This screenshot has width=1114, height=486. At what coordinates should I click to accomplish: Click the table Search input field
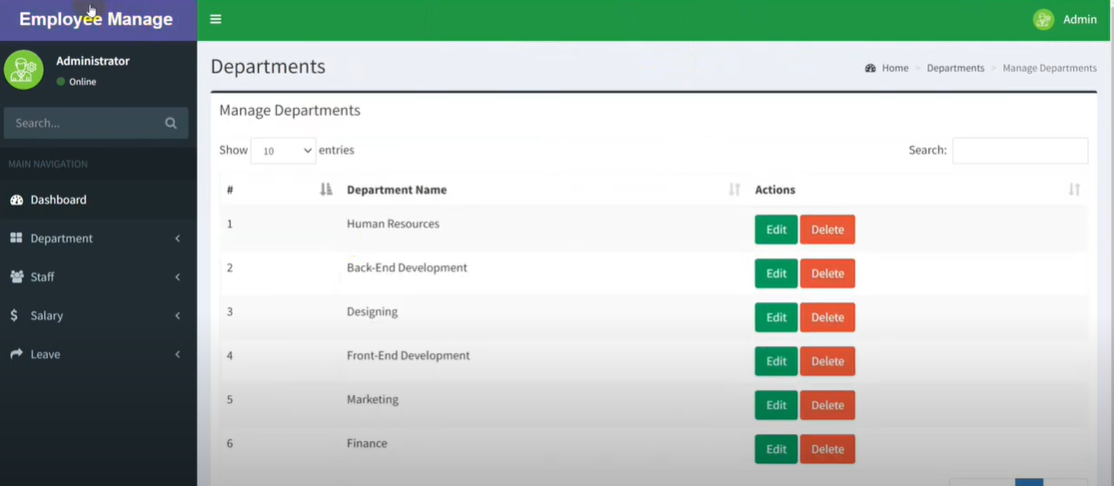(x=1019, y=151)
